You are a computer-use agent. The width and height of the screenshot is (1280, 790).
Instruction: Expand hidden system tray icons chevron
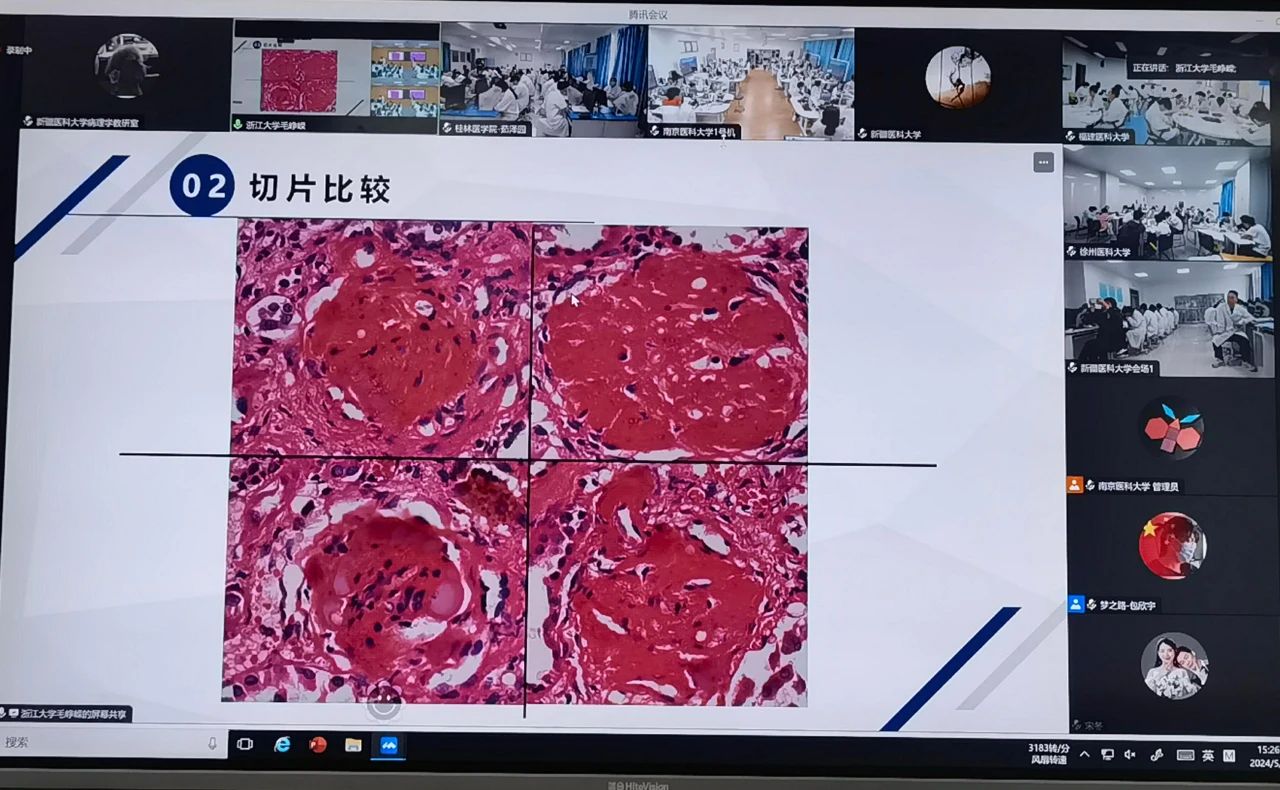(1085, 755)
